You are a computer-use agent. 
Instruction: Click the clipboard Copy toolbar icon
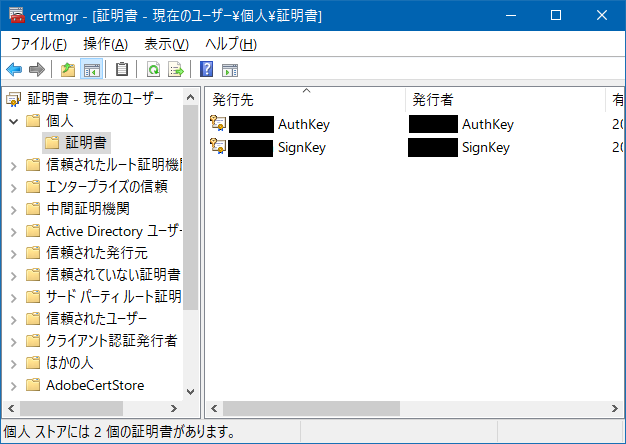pyautogui.click(x=122, y=69)
